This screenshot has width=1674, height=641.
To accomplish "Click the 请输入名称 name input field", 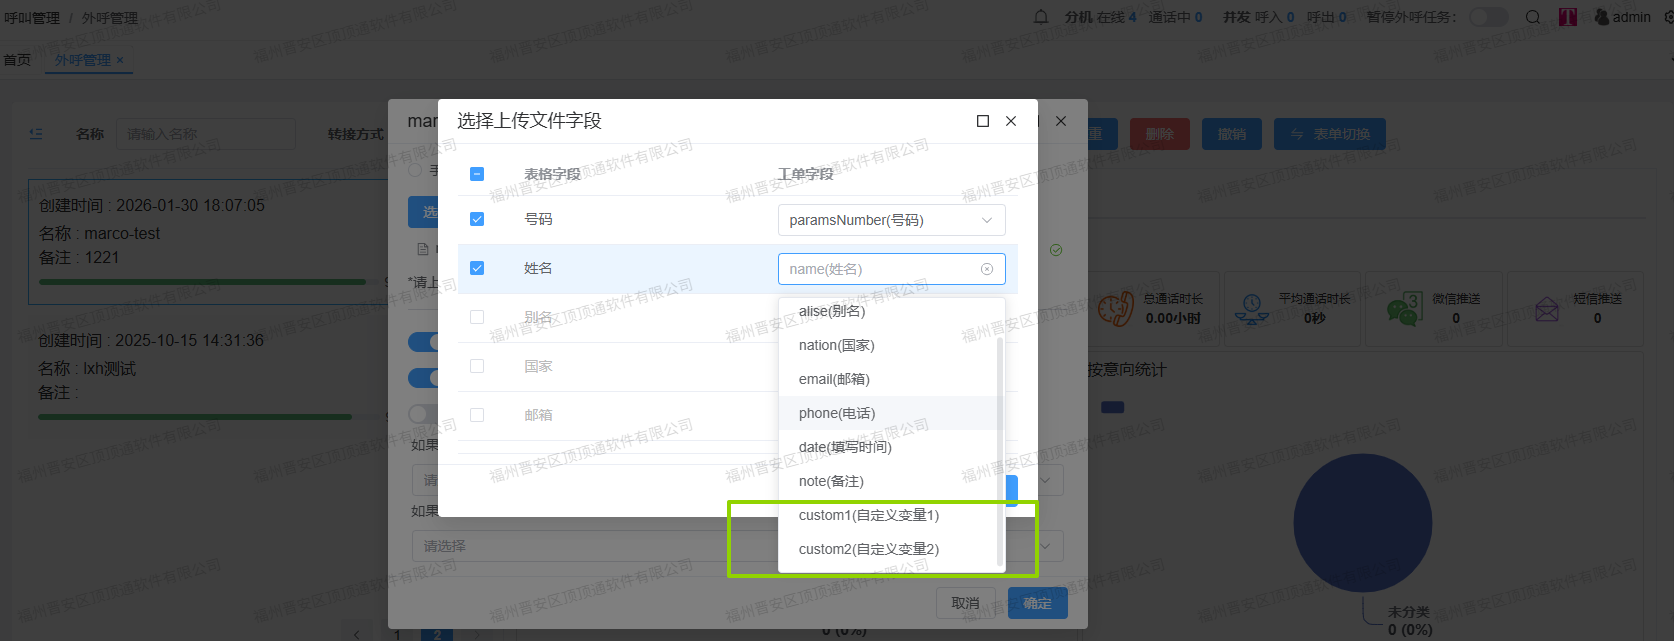I will pyautogui.click(x=205, y=134).
